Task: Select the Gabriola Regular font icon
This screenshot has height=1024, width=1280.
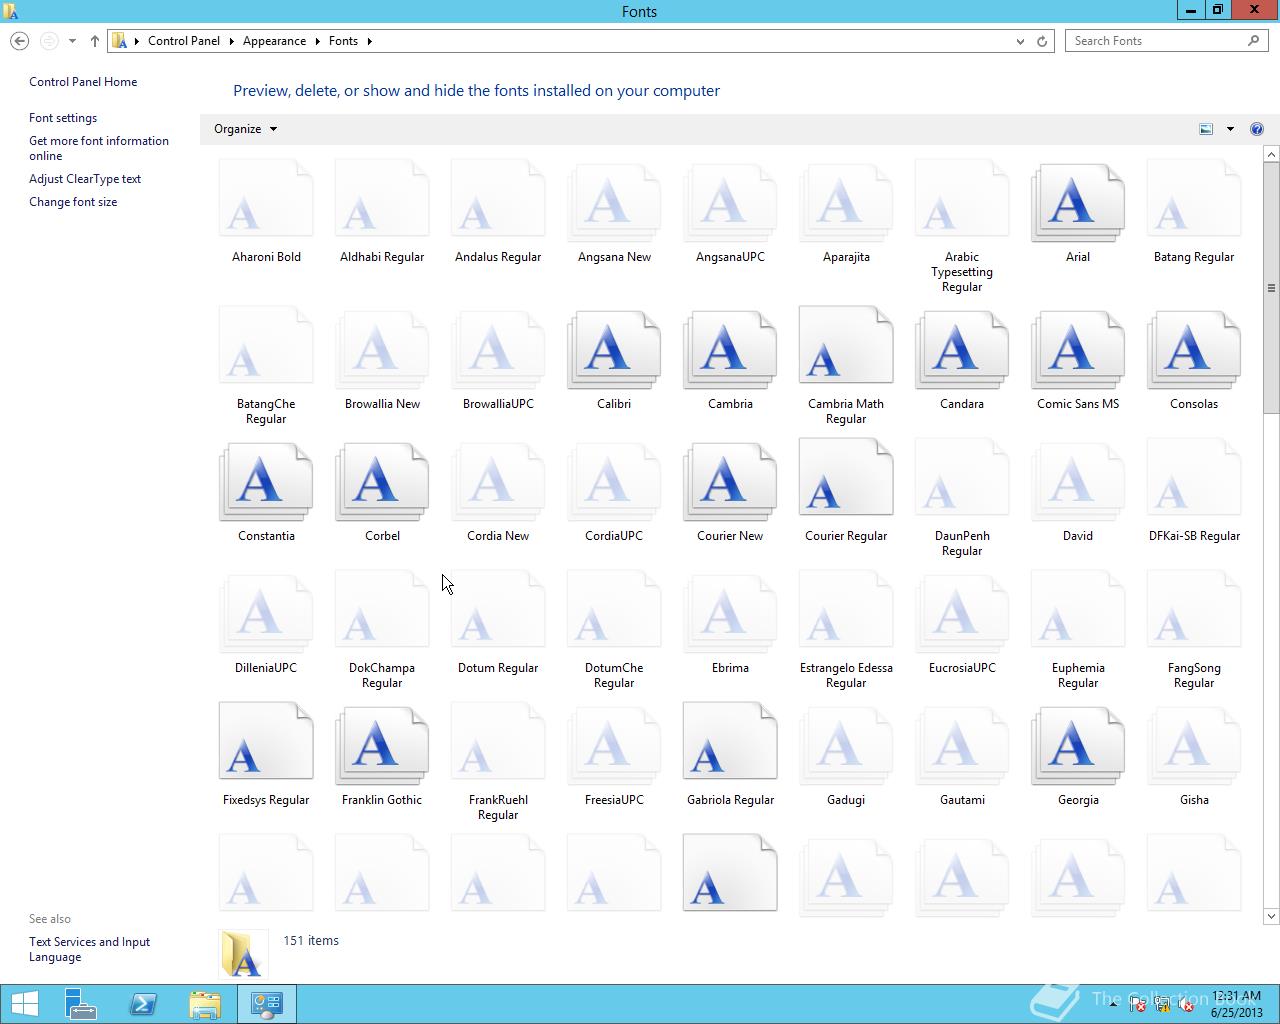Action: click(x=730, y=742)
